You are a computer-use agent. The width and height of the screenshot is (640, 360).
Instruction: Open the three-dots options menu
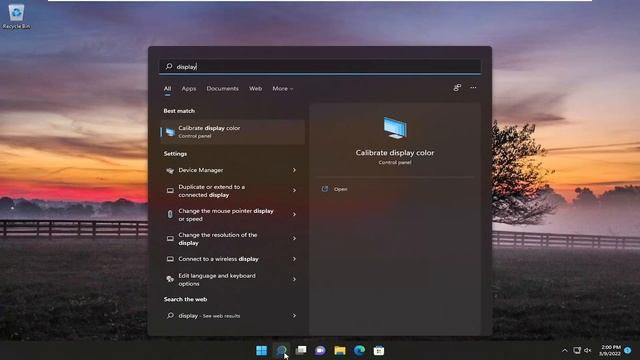pos(473,88)
